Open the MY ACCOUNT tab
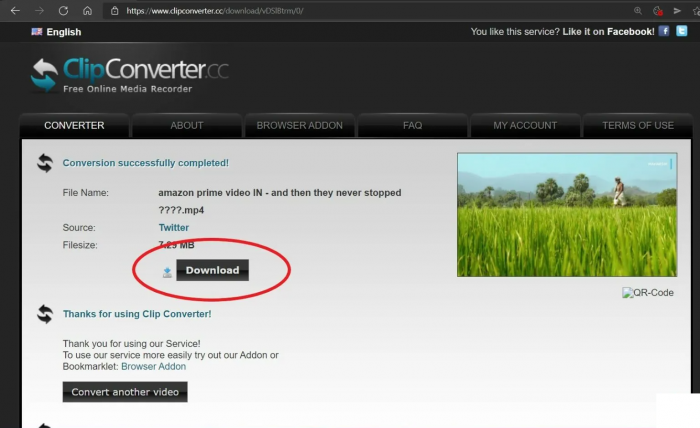Viewport: 700px width, 428px height. click(525, 125)
